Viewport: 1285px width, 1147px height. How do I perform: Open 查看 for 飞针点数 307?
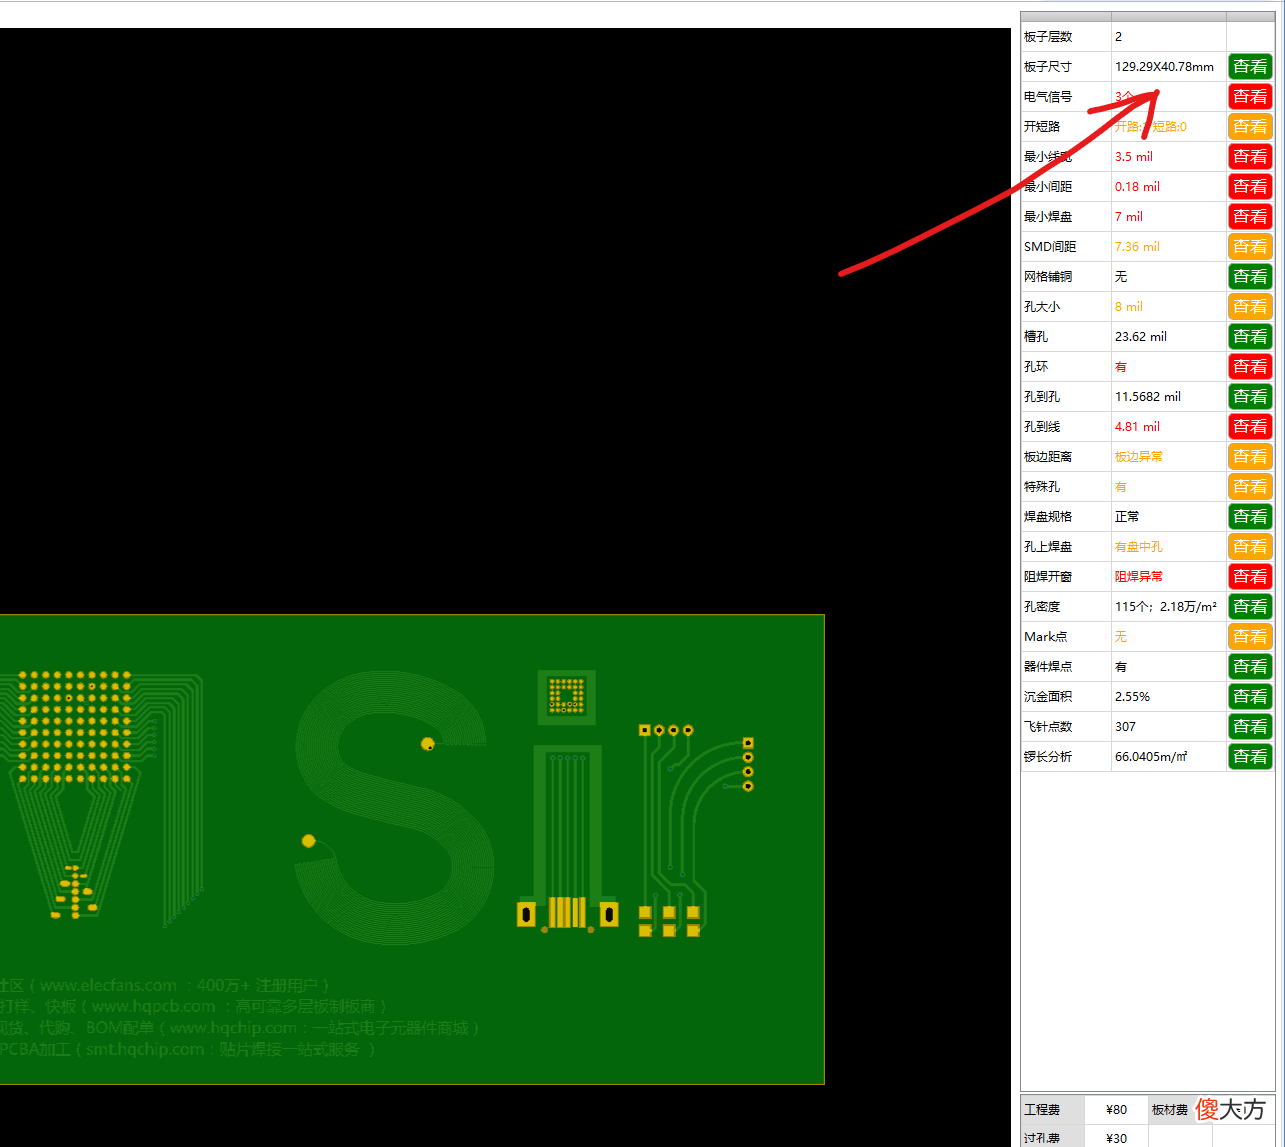(x=1250, y=727)
